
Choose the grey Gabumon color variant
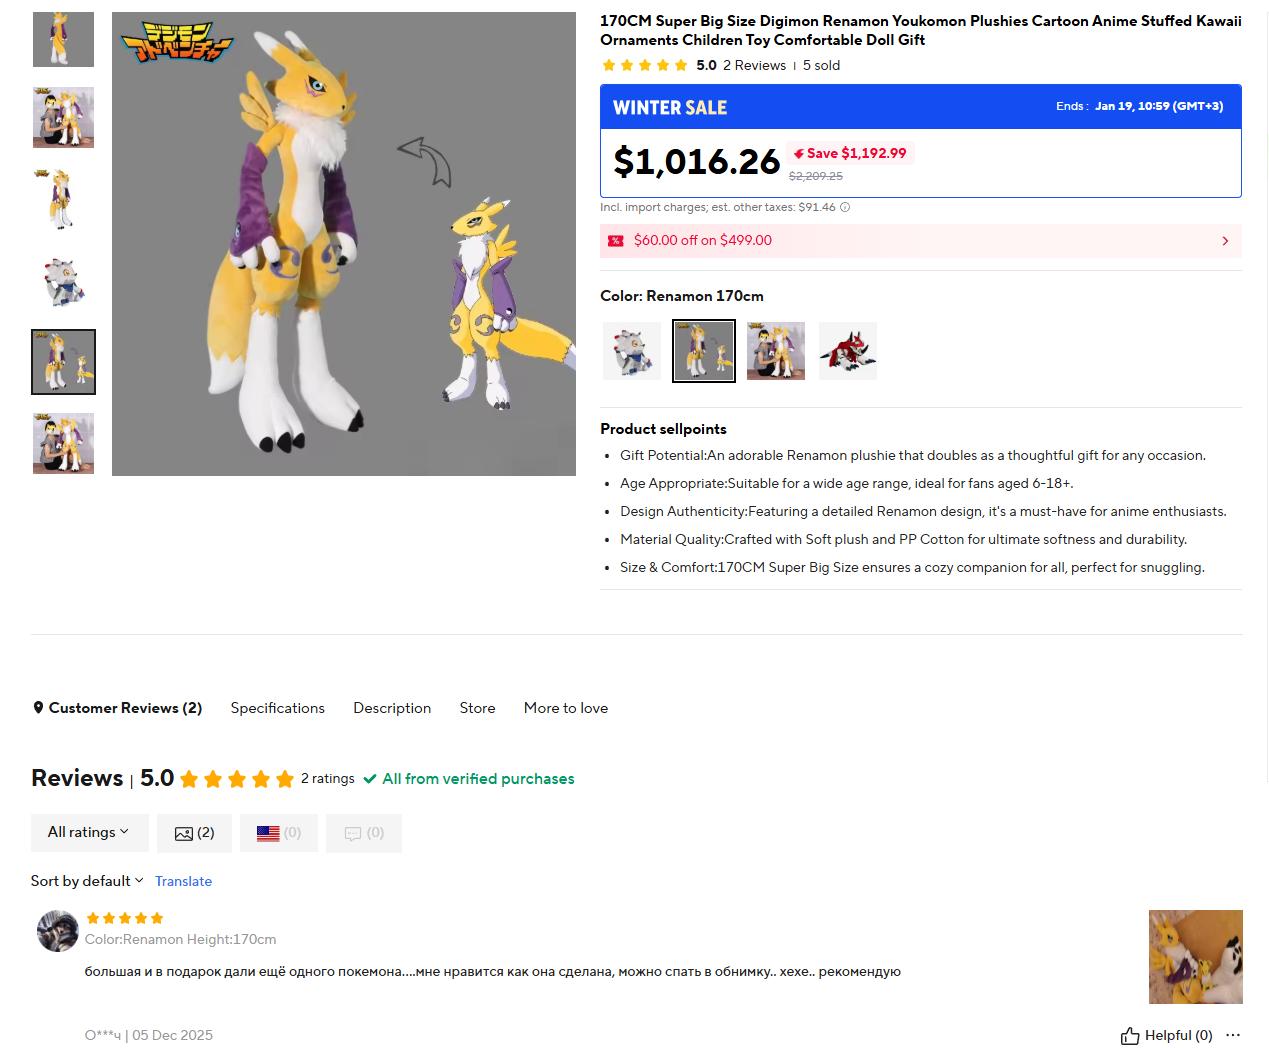coord(632,351)
